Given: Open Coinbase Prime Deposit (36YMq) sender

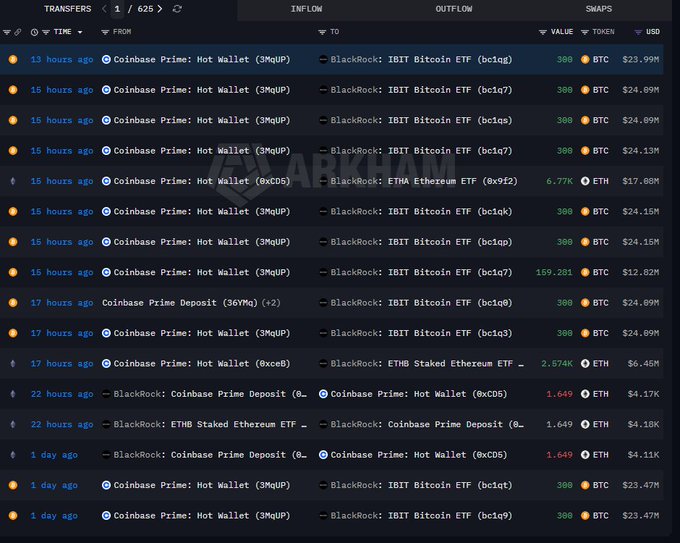Looking at the screenshot, I should 180,303.
